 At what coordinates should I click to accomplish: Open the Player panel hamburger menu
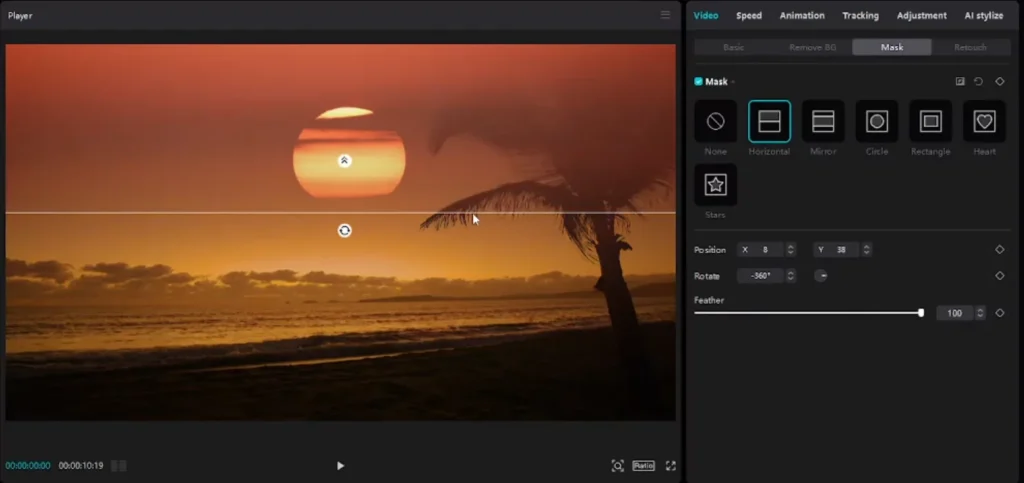coord(665,15)
